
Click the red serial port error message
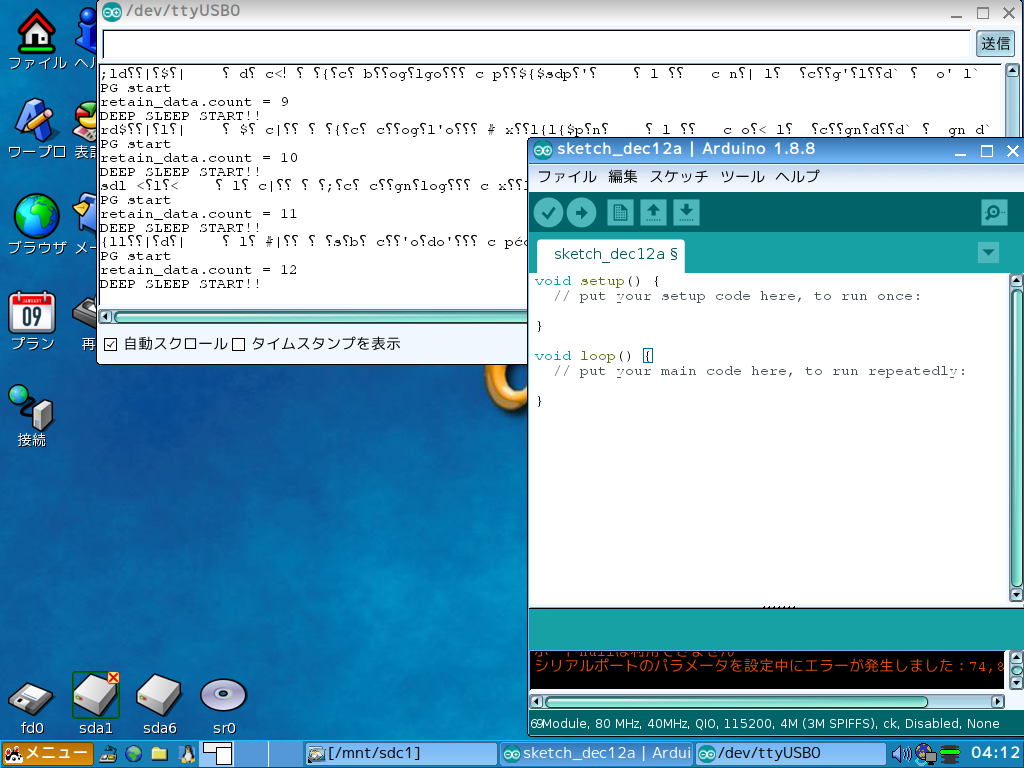[769, 666]
